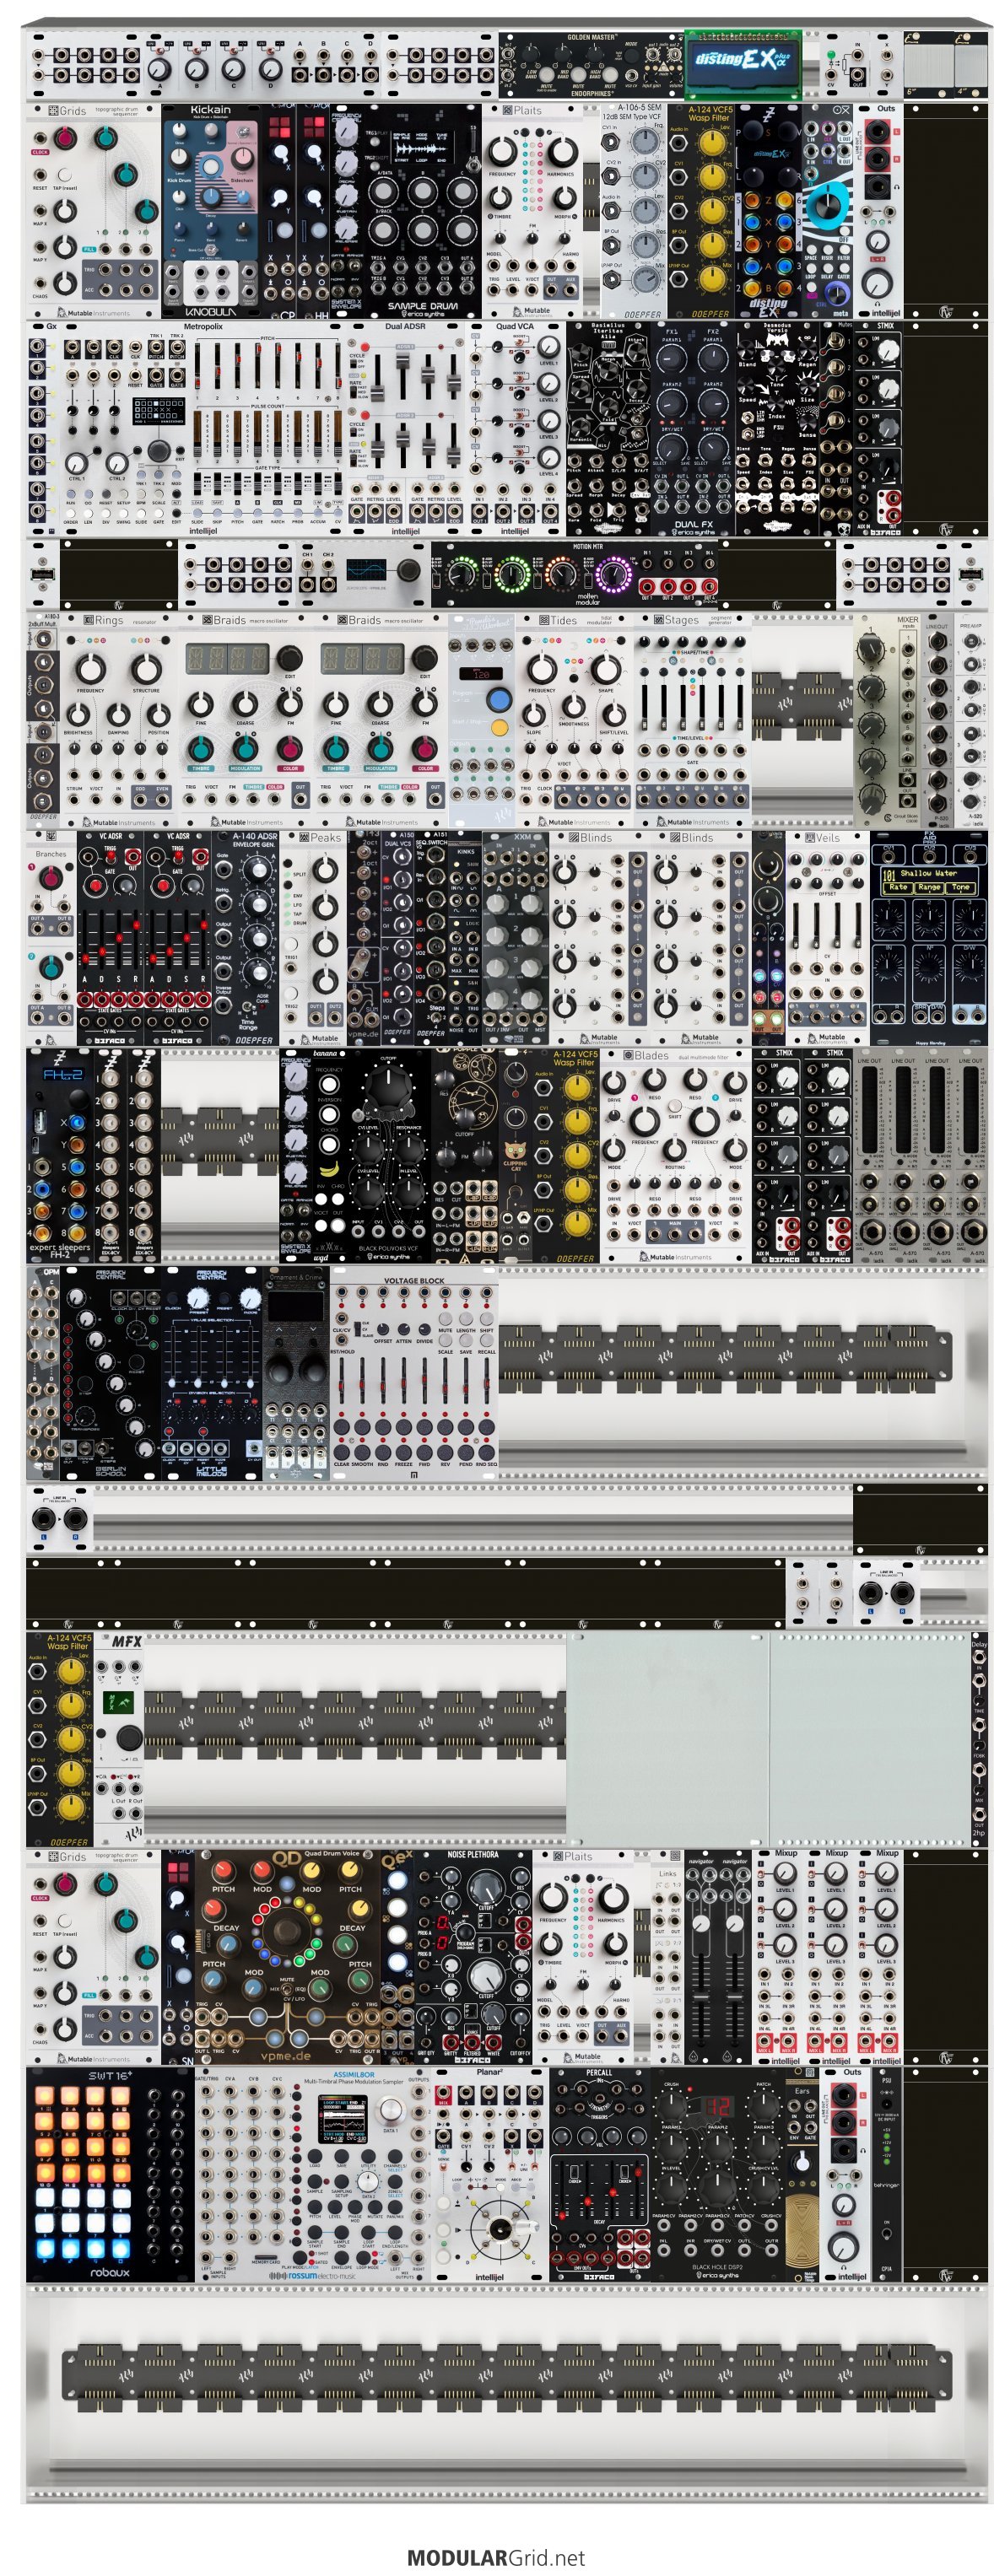This screenshot has width=994, height=2576.
Task: Follow the MODULARGrid.net link
Action: 496,2557
